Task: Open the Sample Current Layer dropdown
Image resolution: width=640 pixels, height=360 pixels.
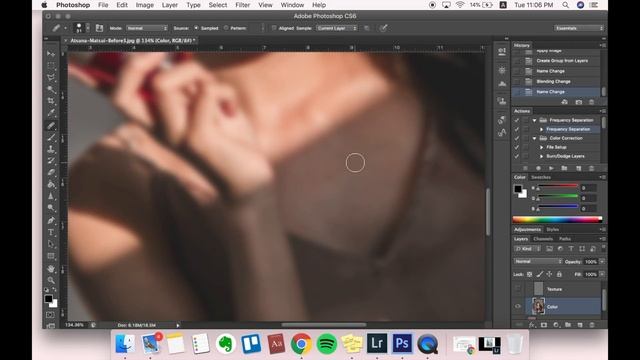Action: click(337, 28)
